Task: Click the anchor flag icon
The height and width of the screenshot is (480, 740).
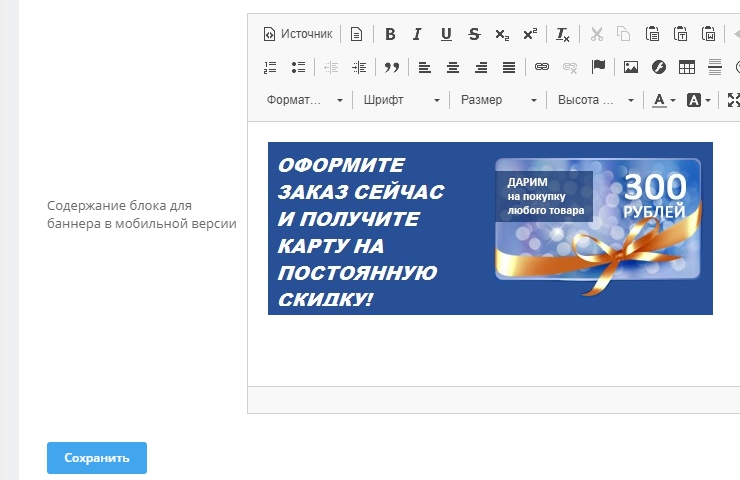Action: pyautogui.click(x=598, y=67)
